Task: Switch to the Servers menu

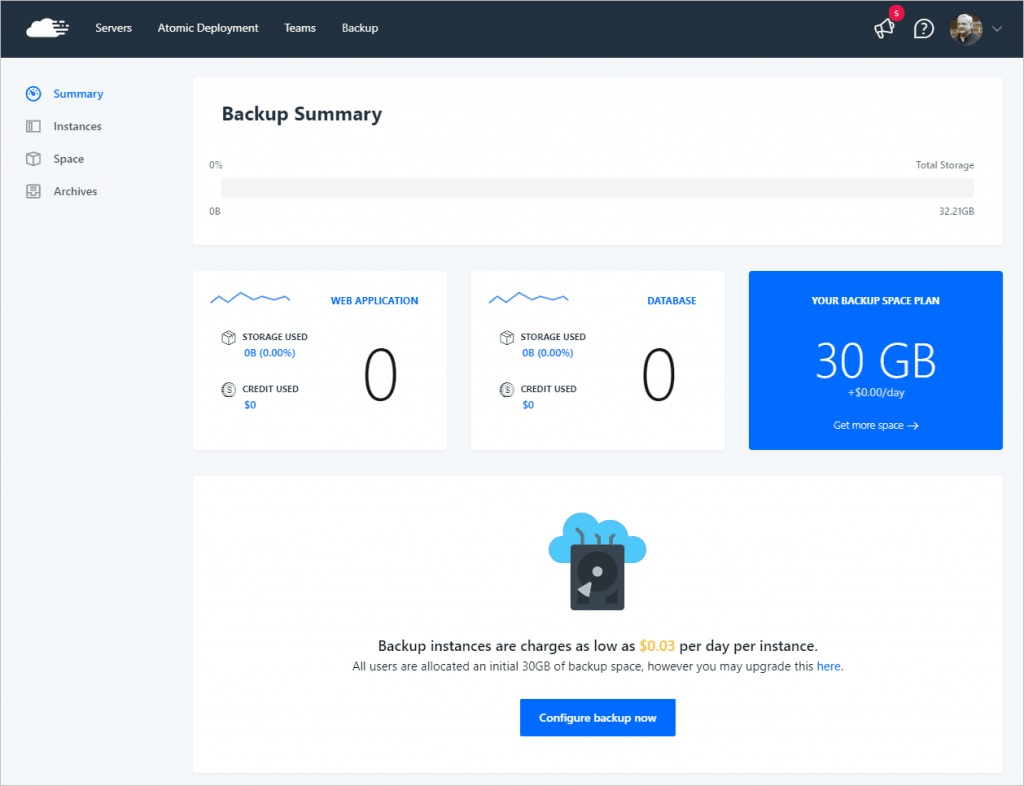Action: point(113,28)
